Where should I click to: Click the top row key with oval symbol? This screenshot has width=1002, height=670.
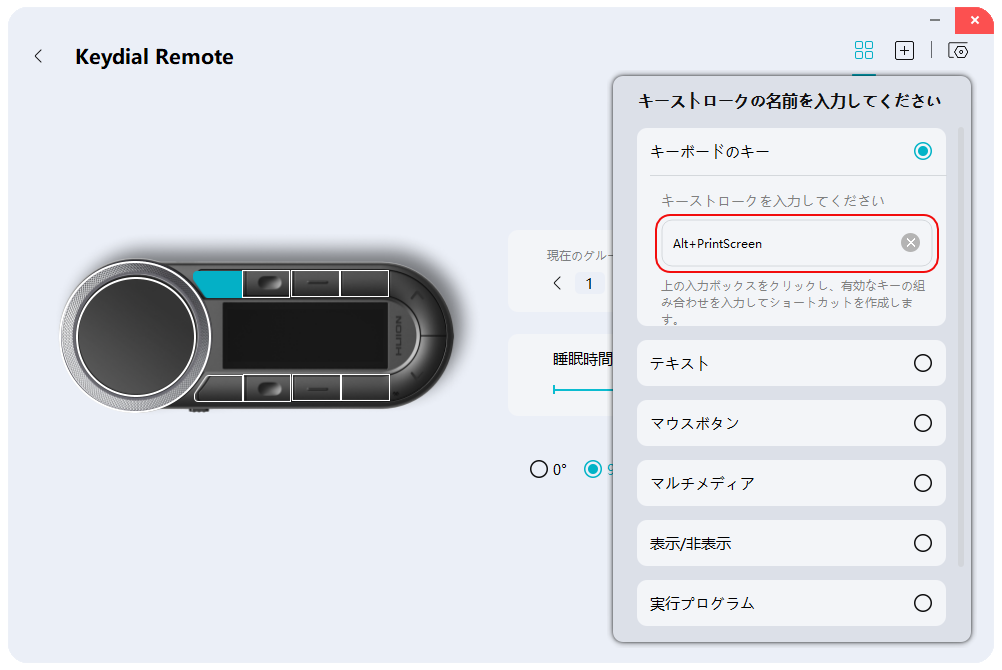[266, 283]
